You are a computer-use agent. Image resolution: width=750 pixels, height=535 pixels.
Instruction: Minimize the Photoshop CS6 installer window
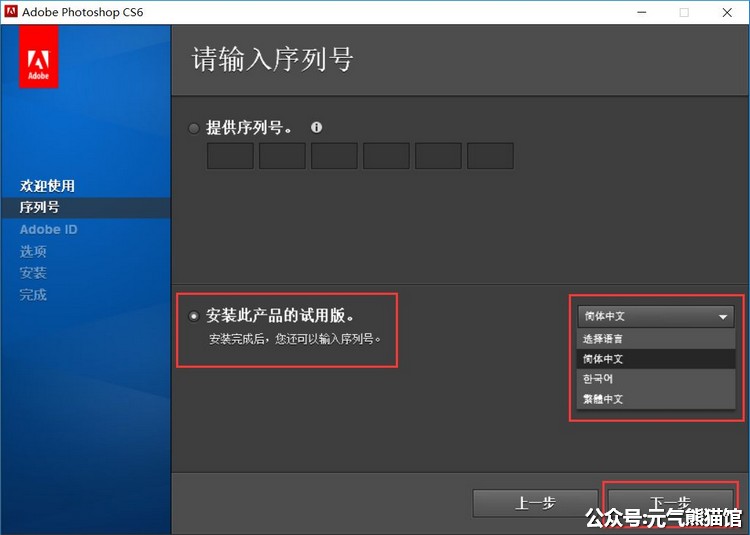point(638,12)
